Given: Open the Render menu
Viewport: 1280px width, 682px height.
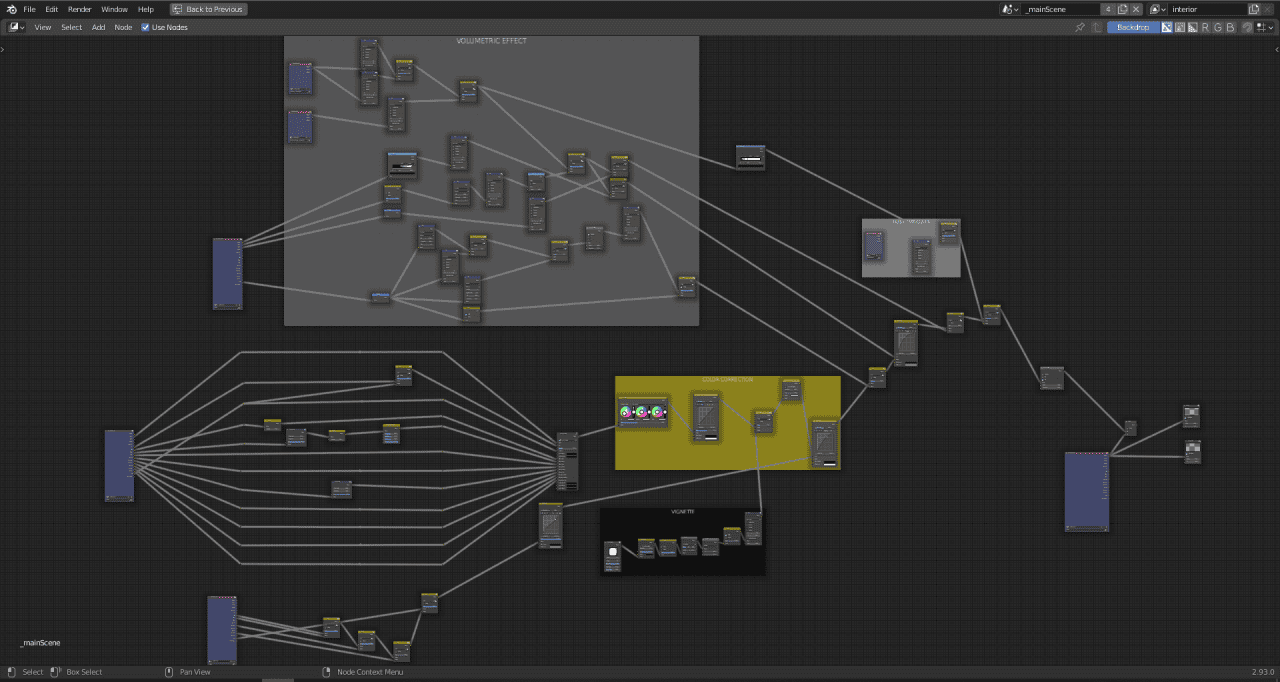Looking at the screenshot, I should (x=79, y=9).
